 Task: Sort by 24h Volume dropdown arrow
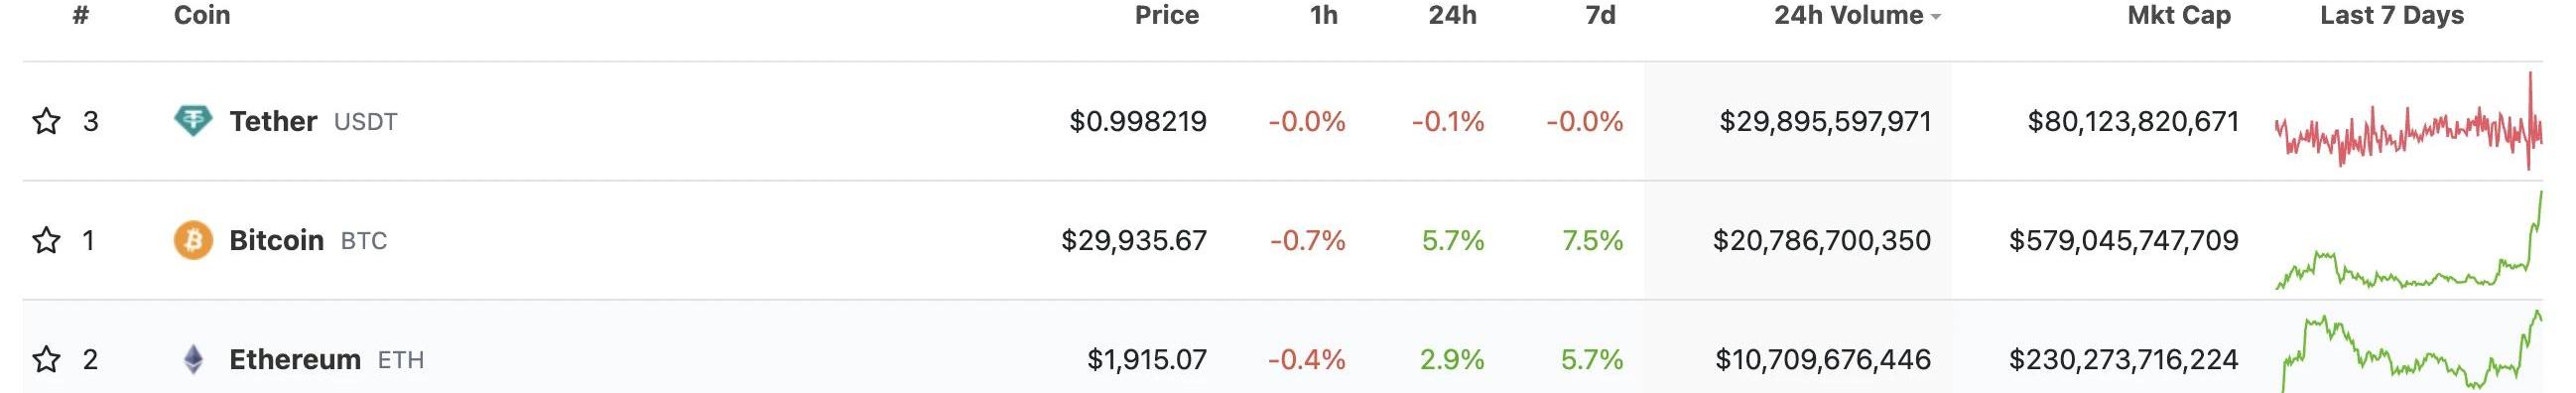click(1936, 17)
